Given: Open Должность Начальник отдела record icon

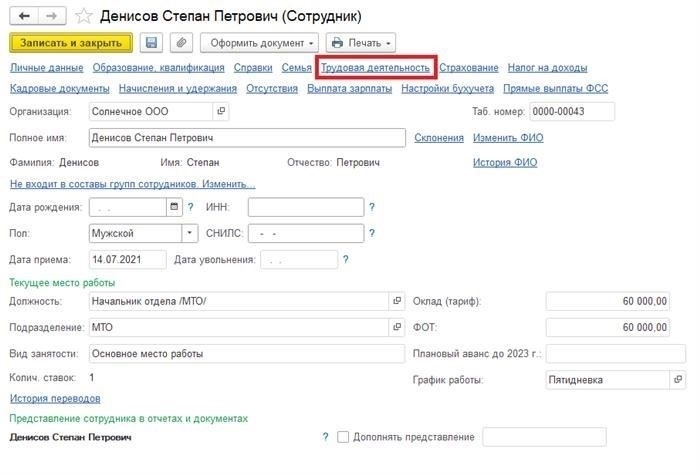Looking at the screenshot, I should (x=397, y=301).
